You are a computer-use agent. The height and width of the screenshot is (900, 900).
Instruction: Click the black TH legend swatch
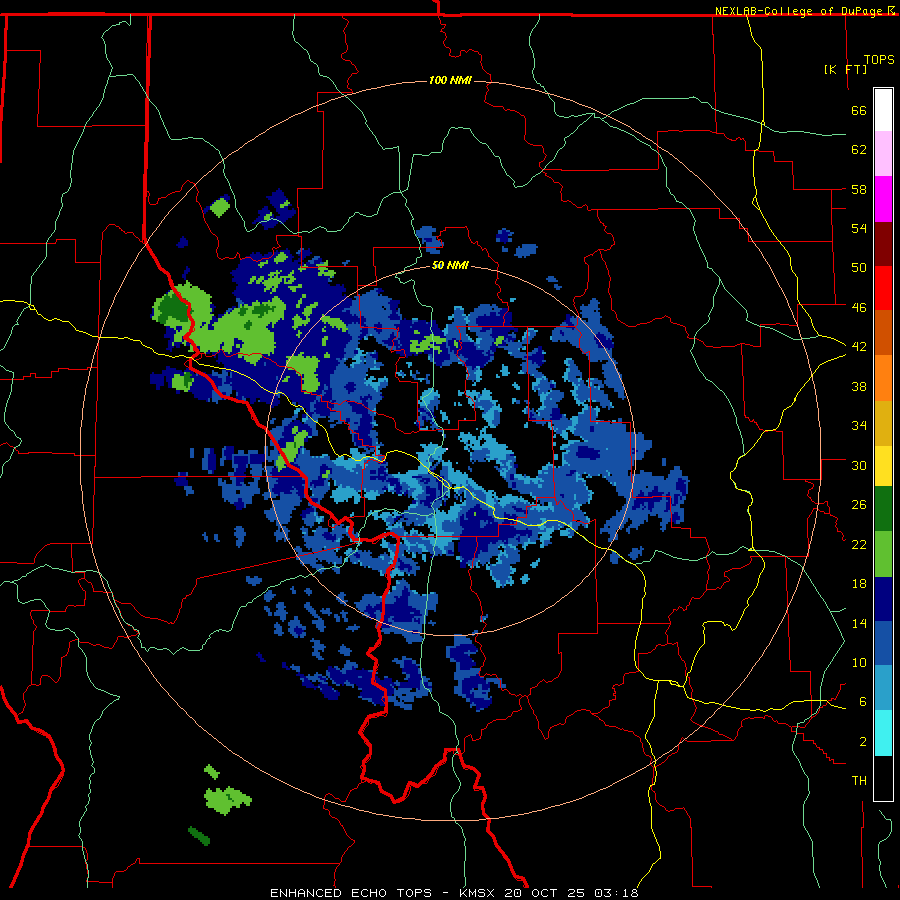883,778
